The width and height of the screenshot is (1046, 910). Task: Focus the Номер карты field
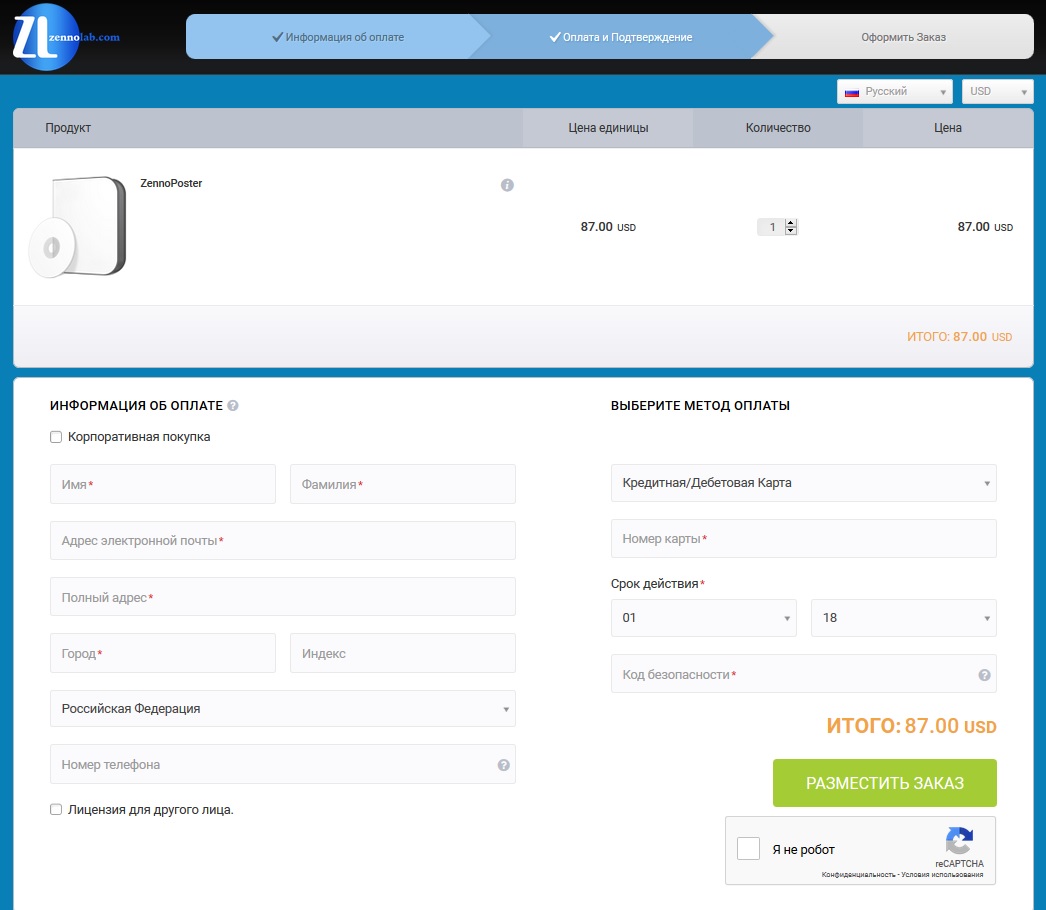tap(804, 538)
